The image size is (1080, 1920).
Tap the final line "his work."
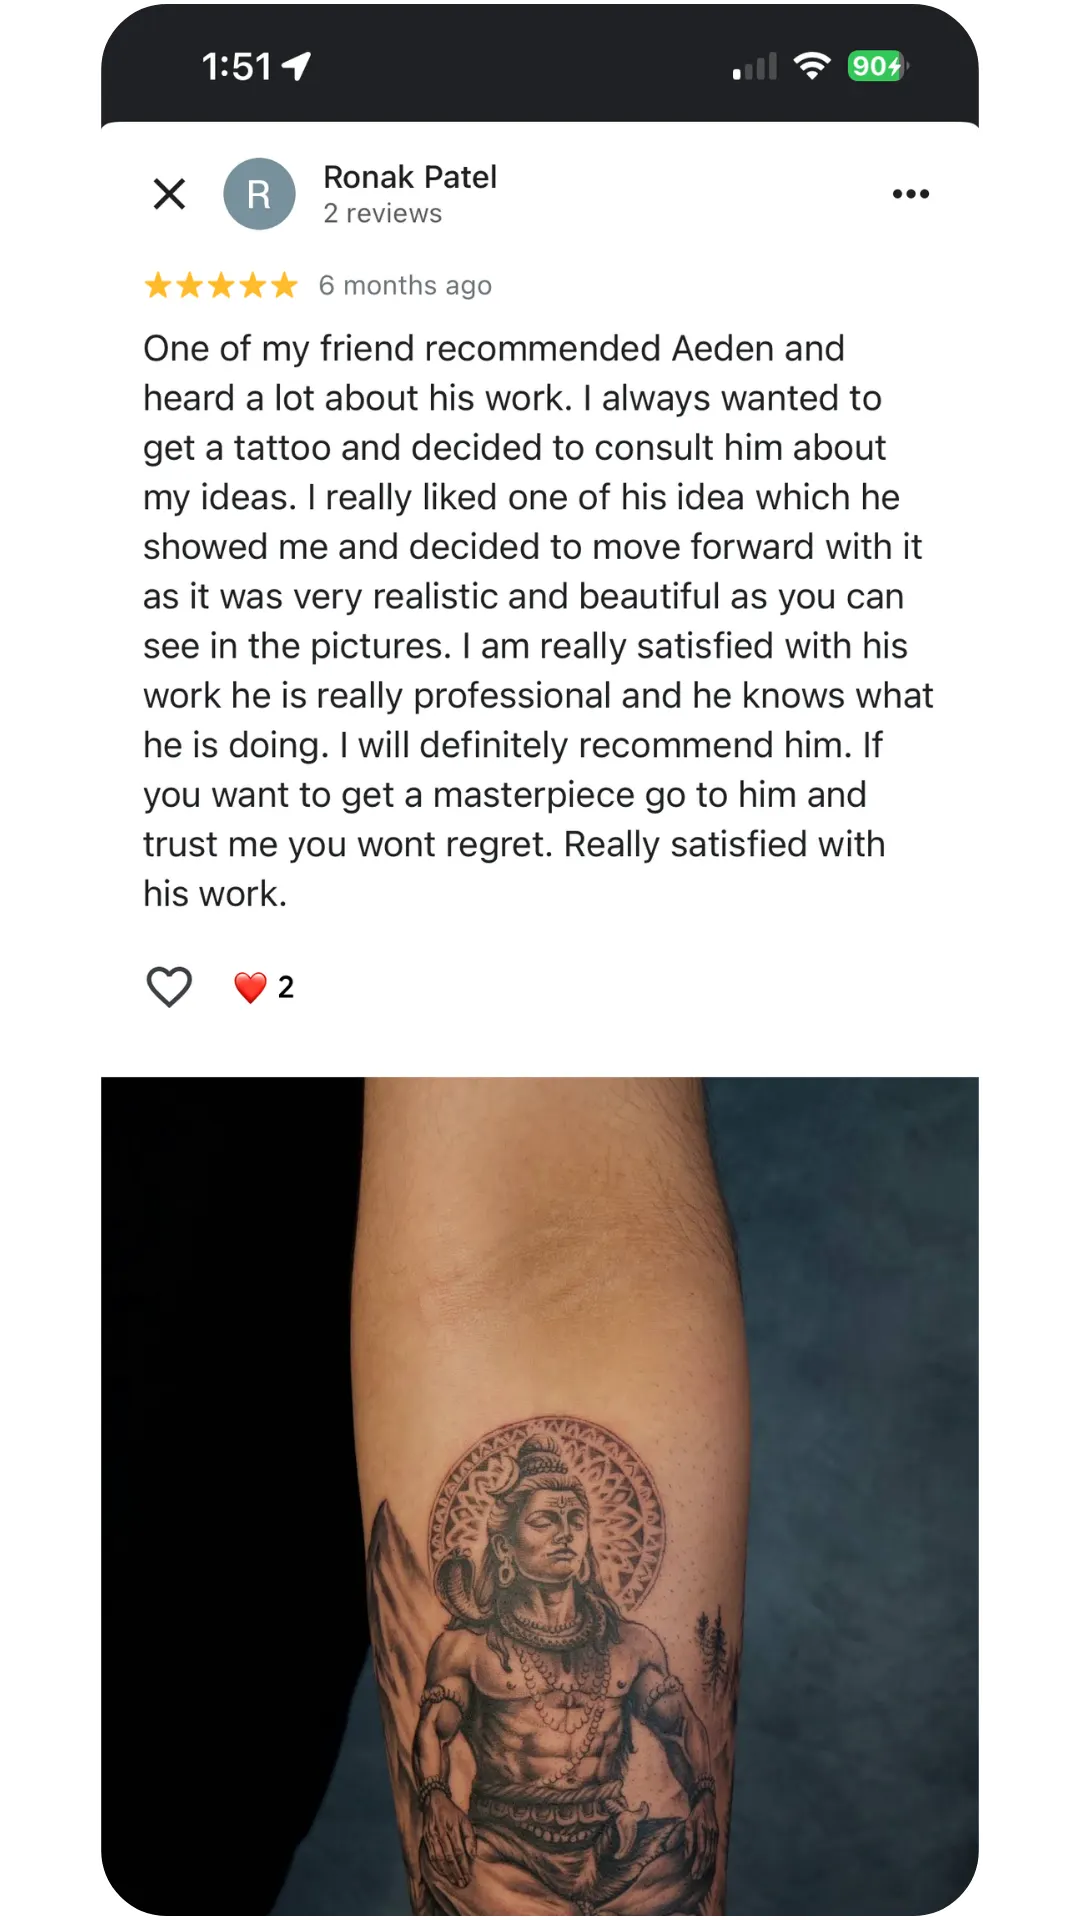coord(215,894)
